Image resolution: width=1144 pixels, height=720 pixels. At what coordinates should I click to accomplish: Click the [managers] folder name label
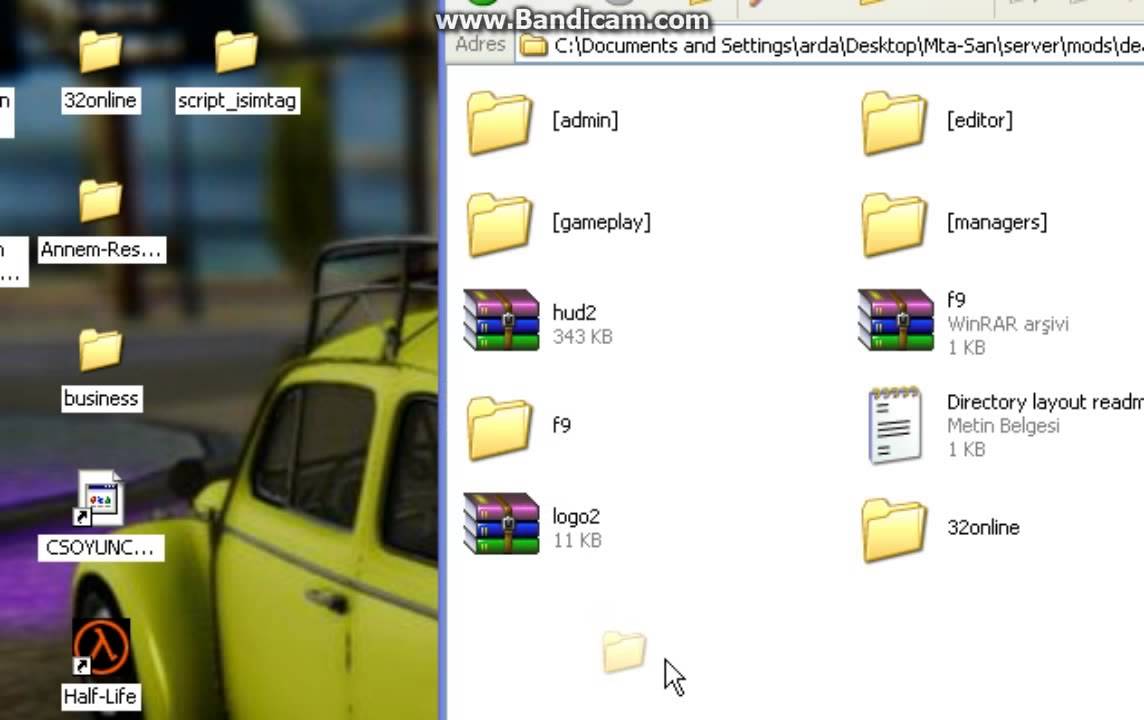pos(997,222)
